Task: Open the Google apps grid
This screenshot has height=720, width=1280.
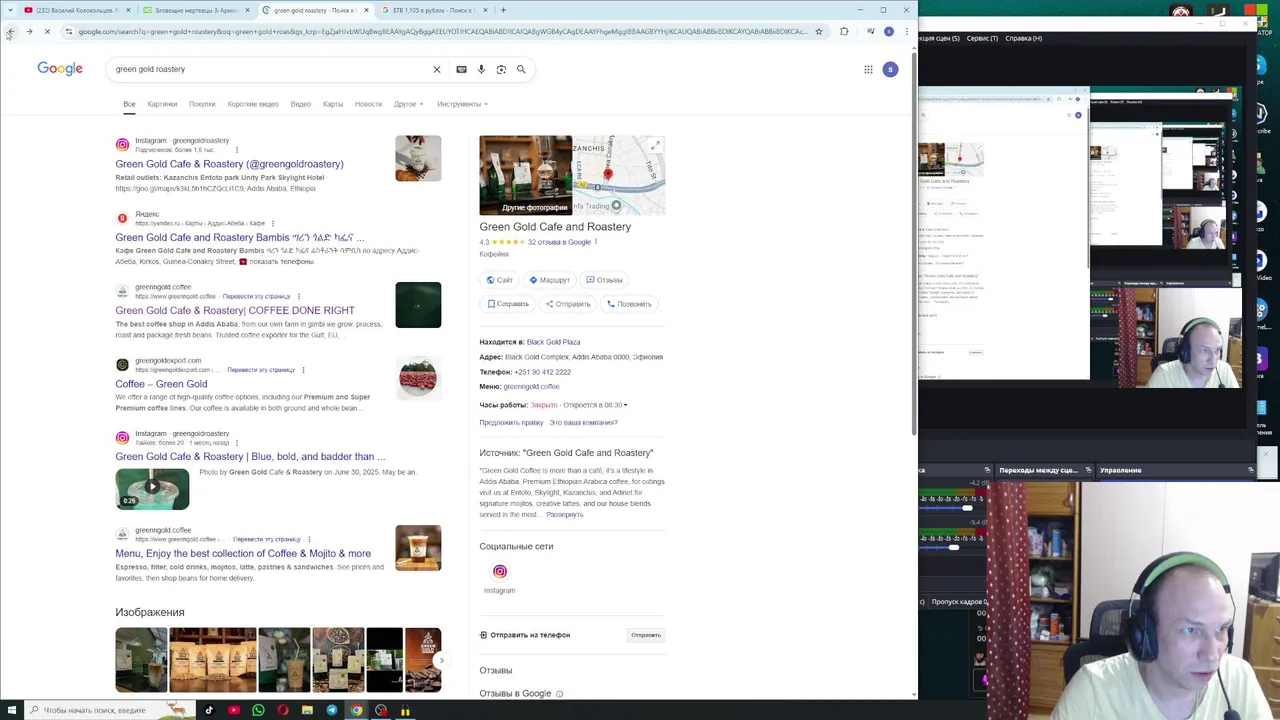Action: coord(868,69)
